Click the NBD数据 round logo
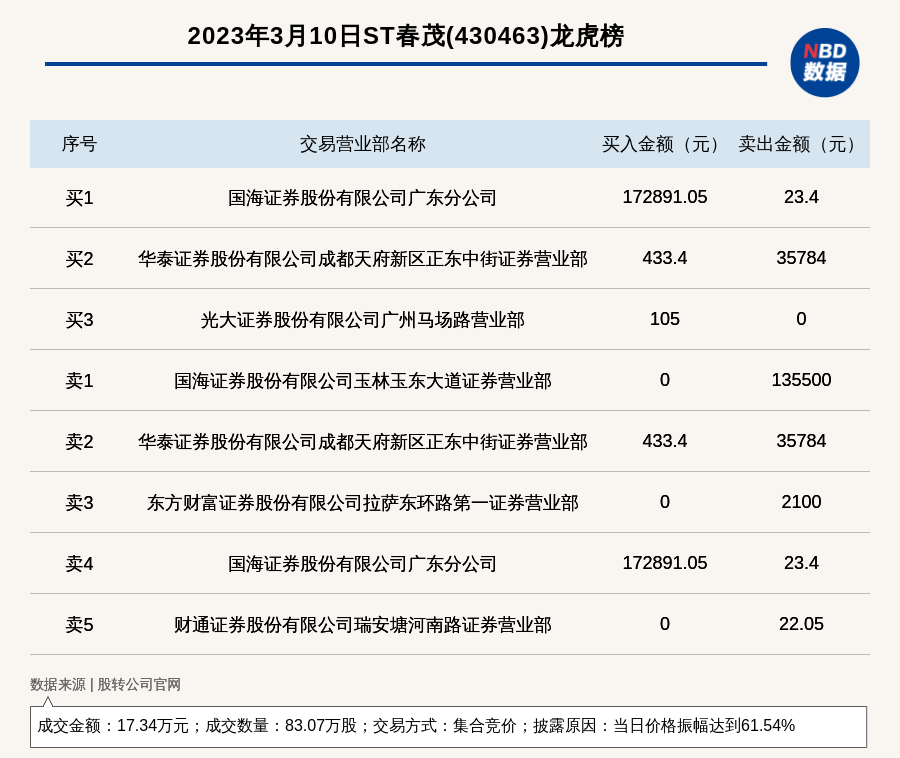Screen dimensions: 900x758 coord(824,63)
